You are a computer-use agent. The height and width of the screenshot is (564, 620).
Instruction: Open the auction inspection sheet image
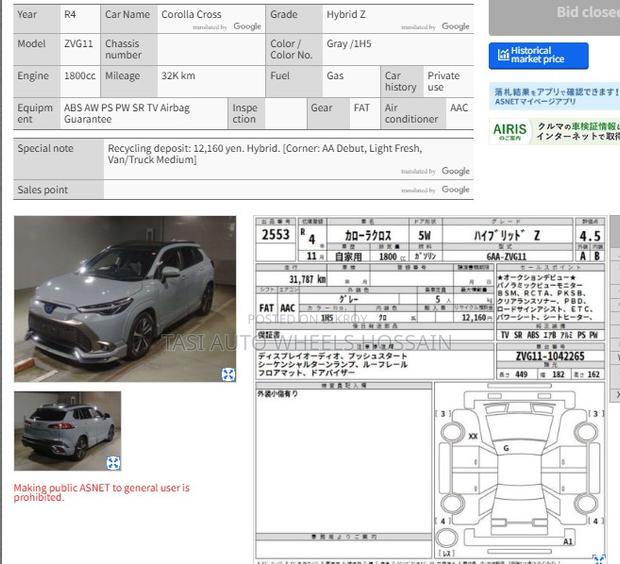click(430, 390)
